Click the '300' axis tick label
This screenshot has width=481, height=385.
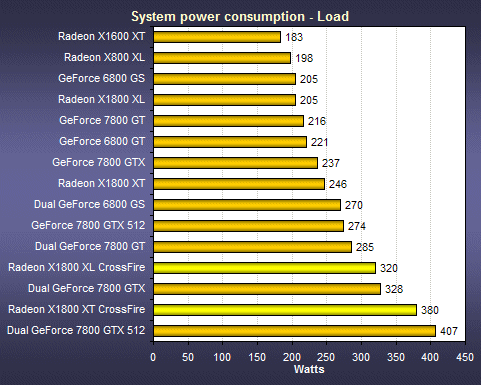coord(361,357)
